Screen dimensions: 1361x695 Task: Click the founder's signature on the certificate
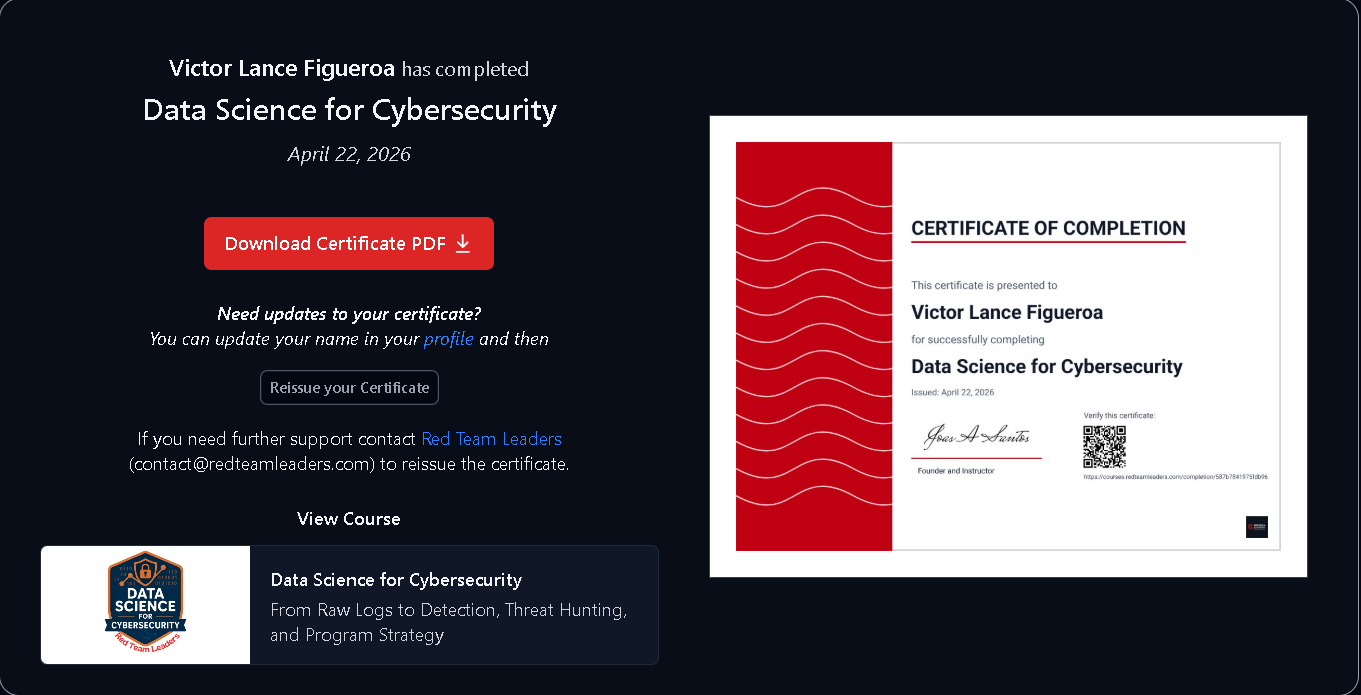(x=976, y=438)
